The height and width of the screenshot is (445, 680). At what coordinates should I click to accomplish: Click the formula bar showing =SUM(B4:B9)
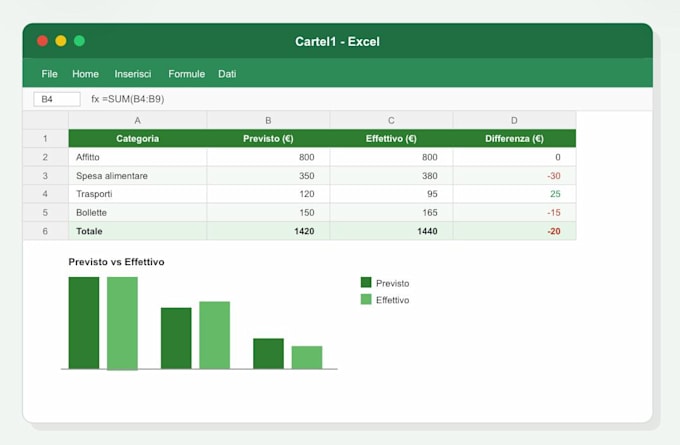coord(128,99)
